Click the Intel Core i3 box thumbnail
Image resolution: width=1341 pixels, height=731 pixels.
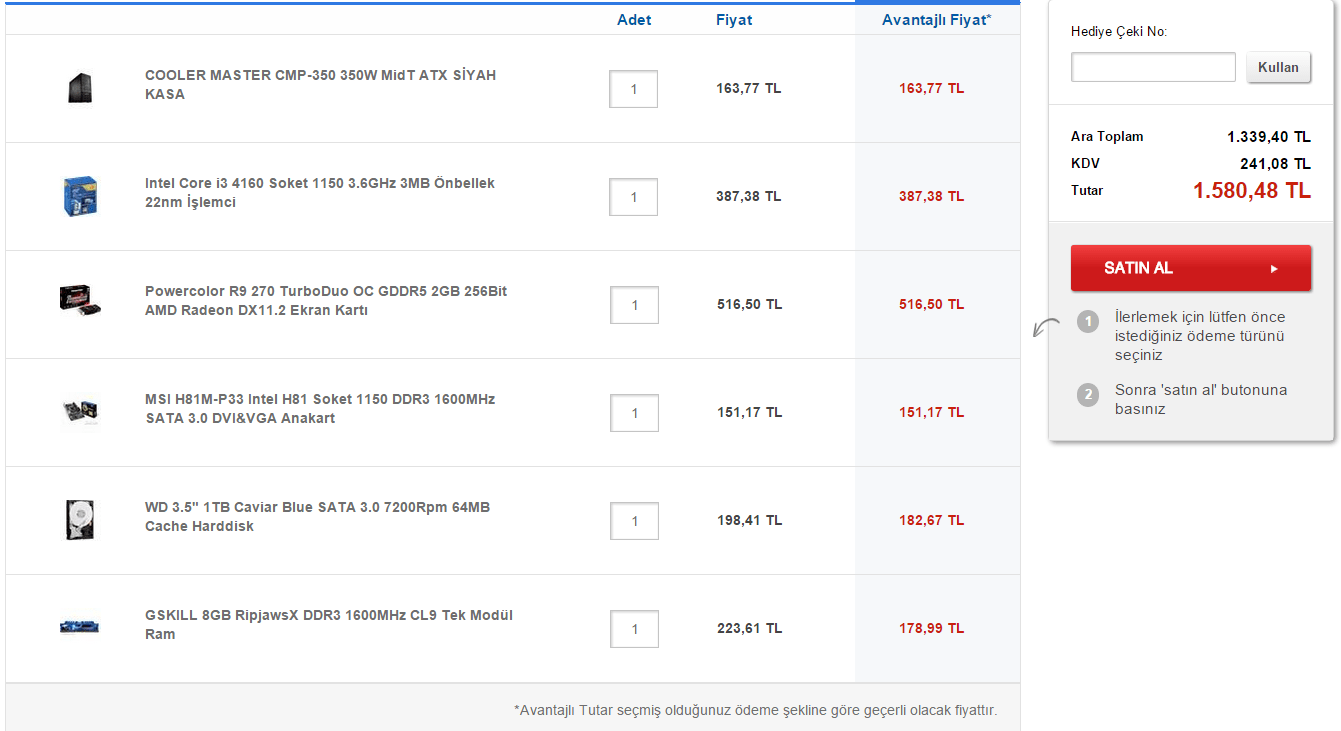click(x=80, y=196)
